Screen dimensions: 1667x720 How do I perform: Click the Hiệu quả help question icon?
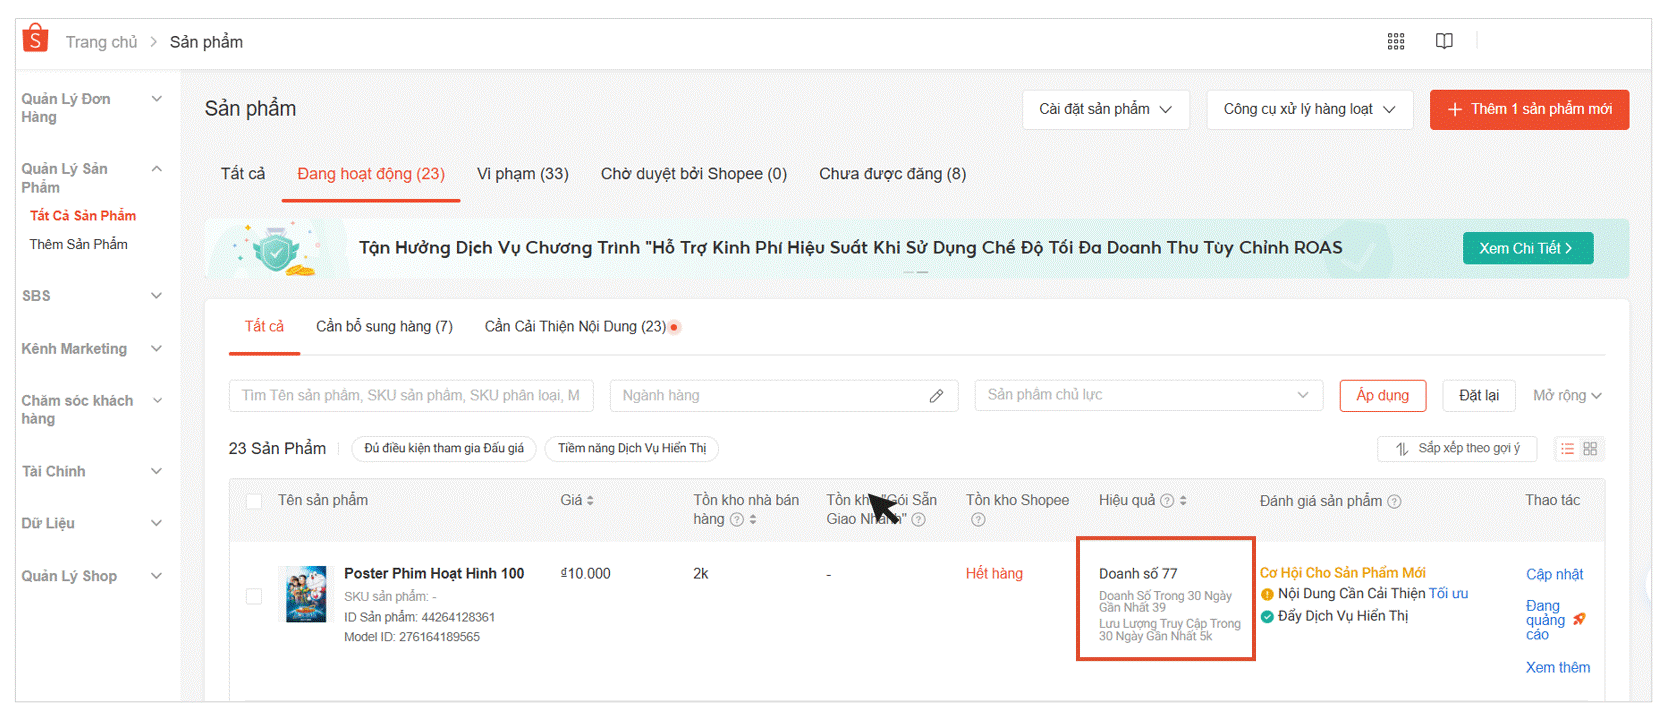[1166, 501]
